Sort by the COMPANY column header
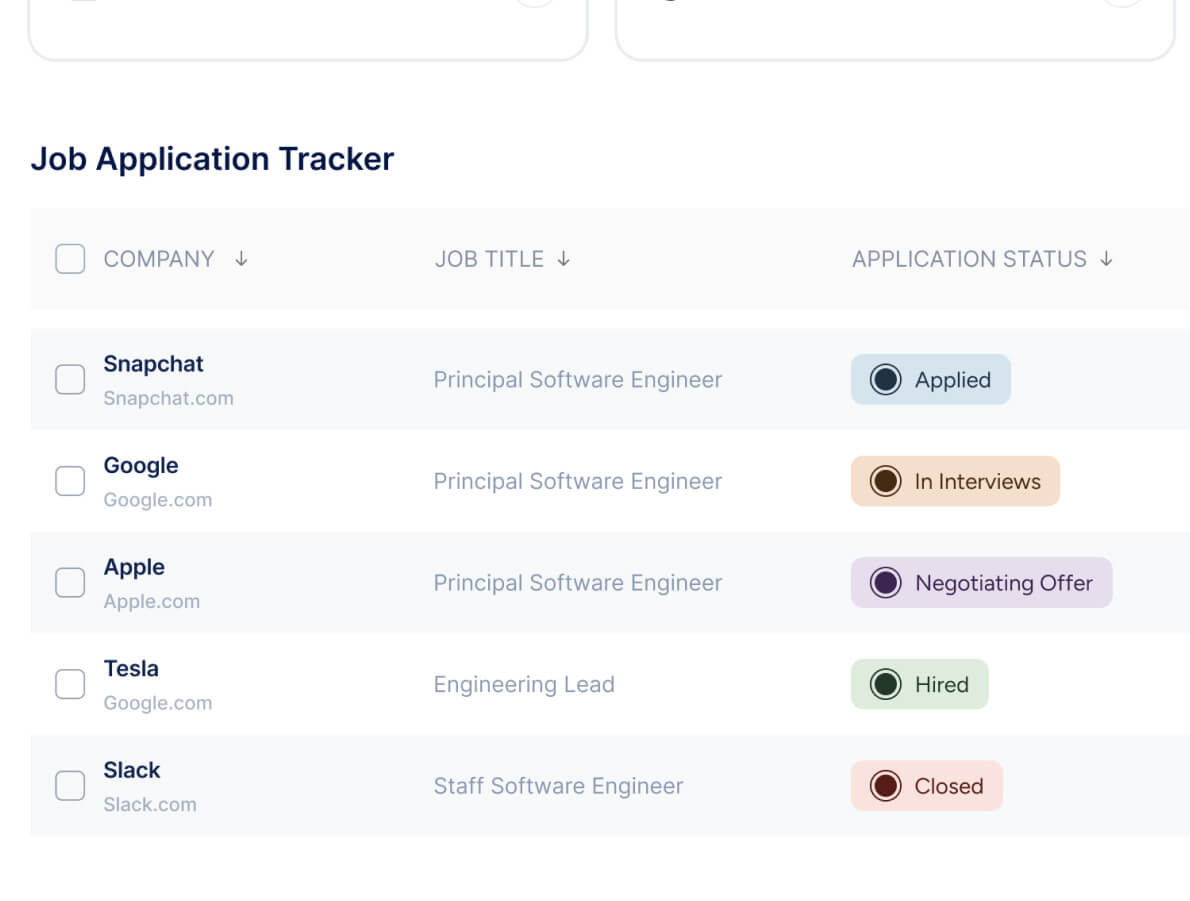This screenshot has height=901, width=1190. click(x=159, y=259)
